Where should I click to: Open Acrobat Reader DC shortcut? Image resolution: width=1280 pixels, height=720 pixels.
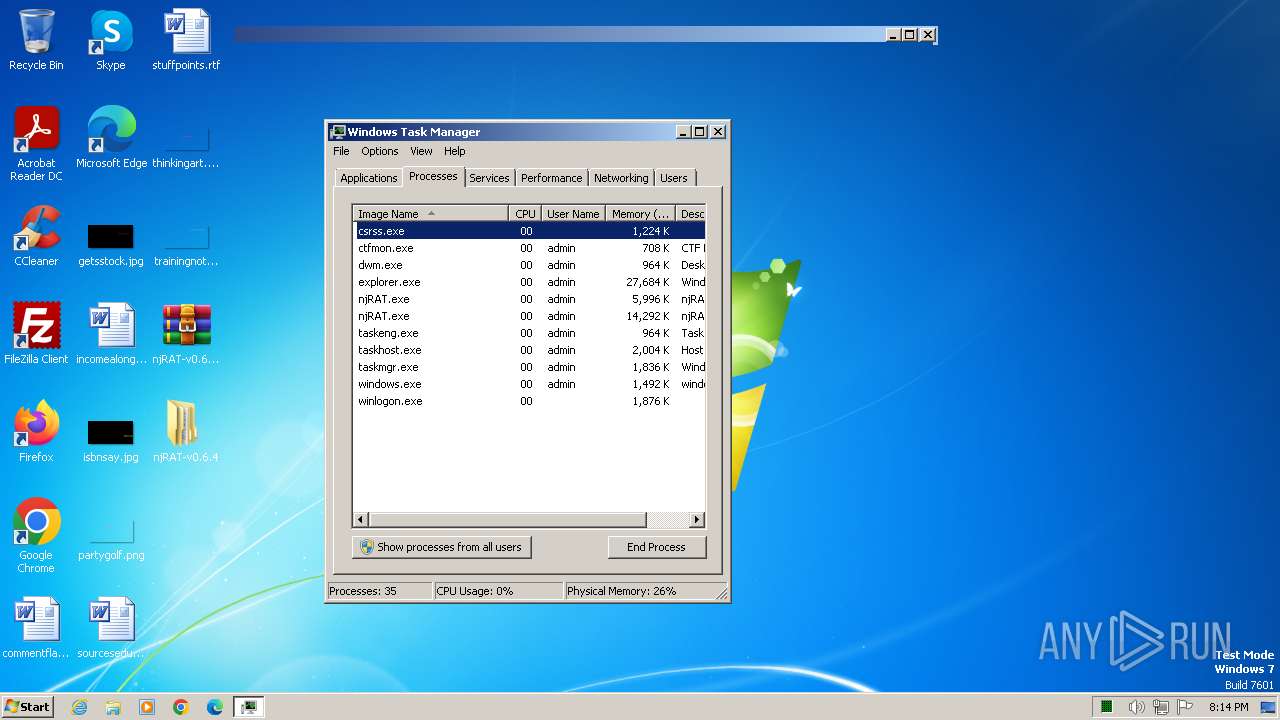click(36, 144)
